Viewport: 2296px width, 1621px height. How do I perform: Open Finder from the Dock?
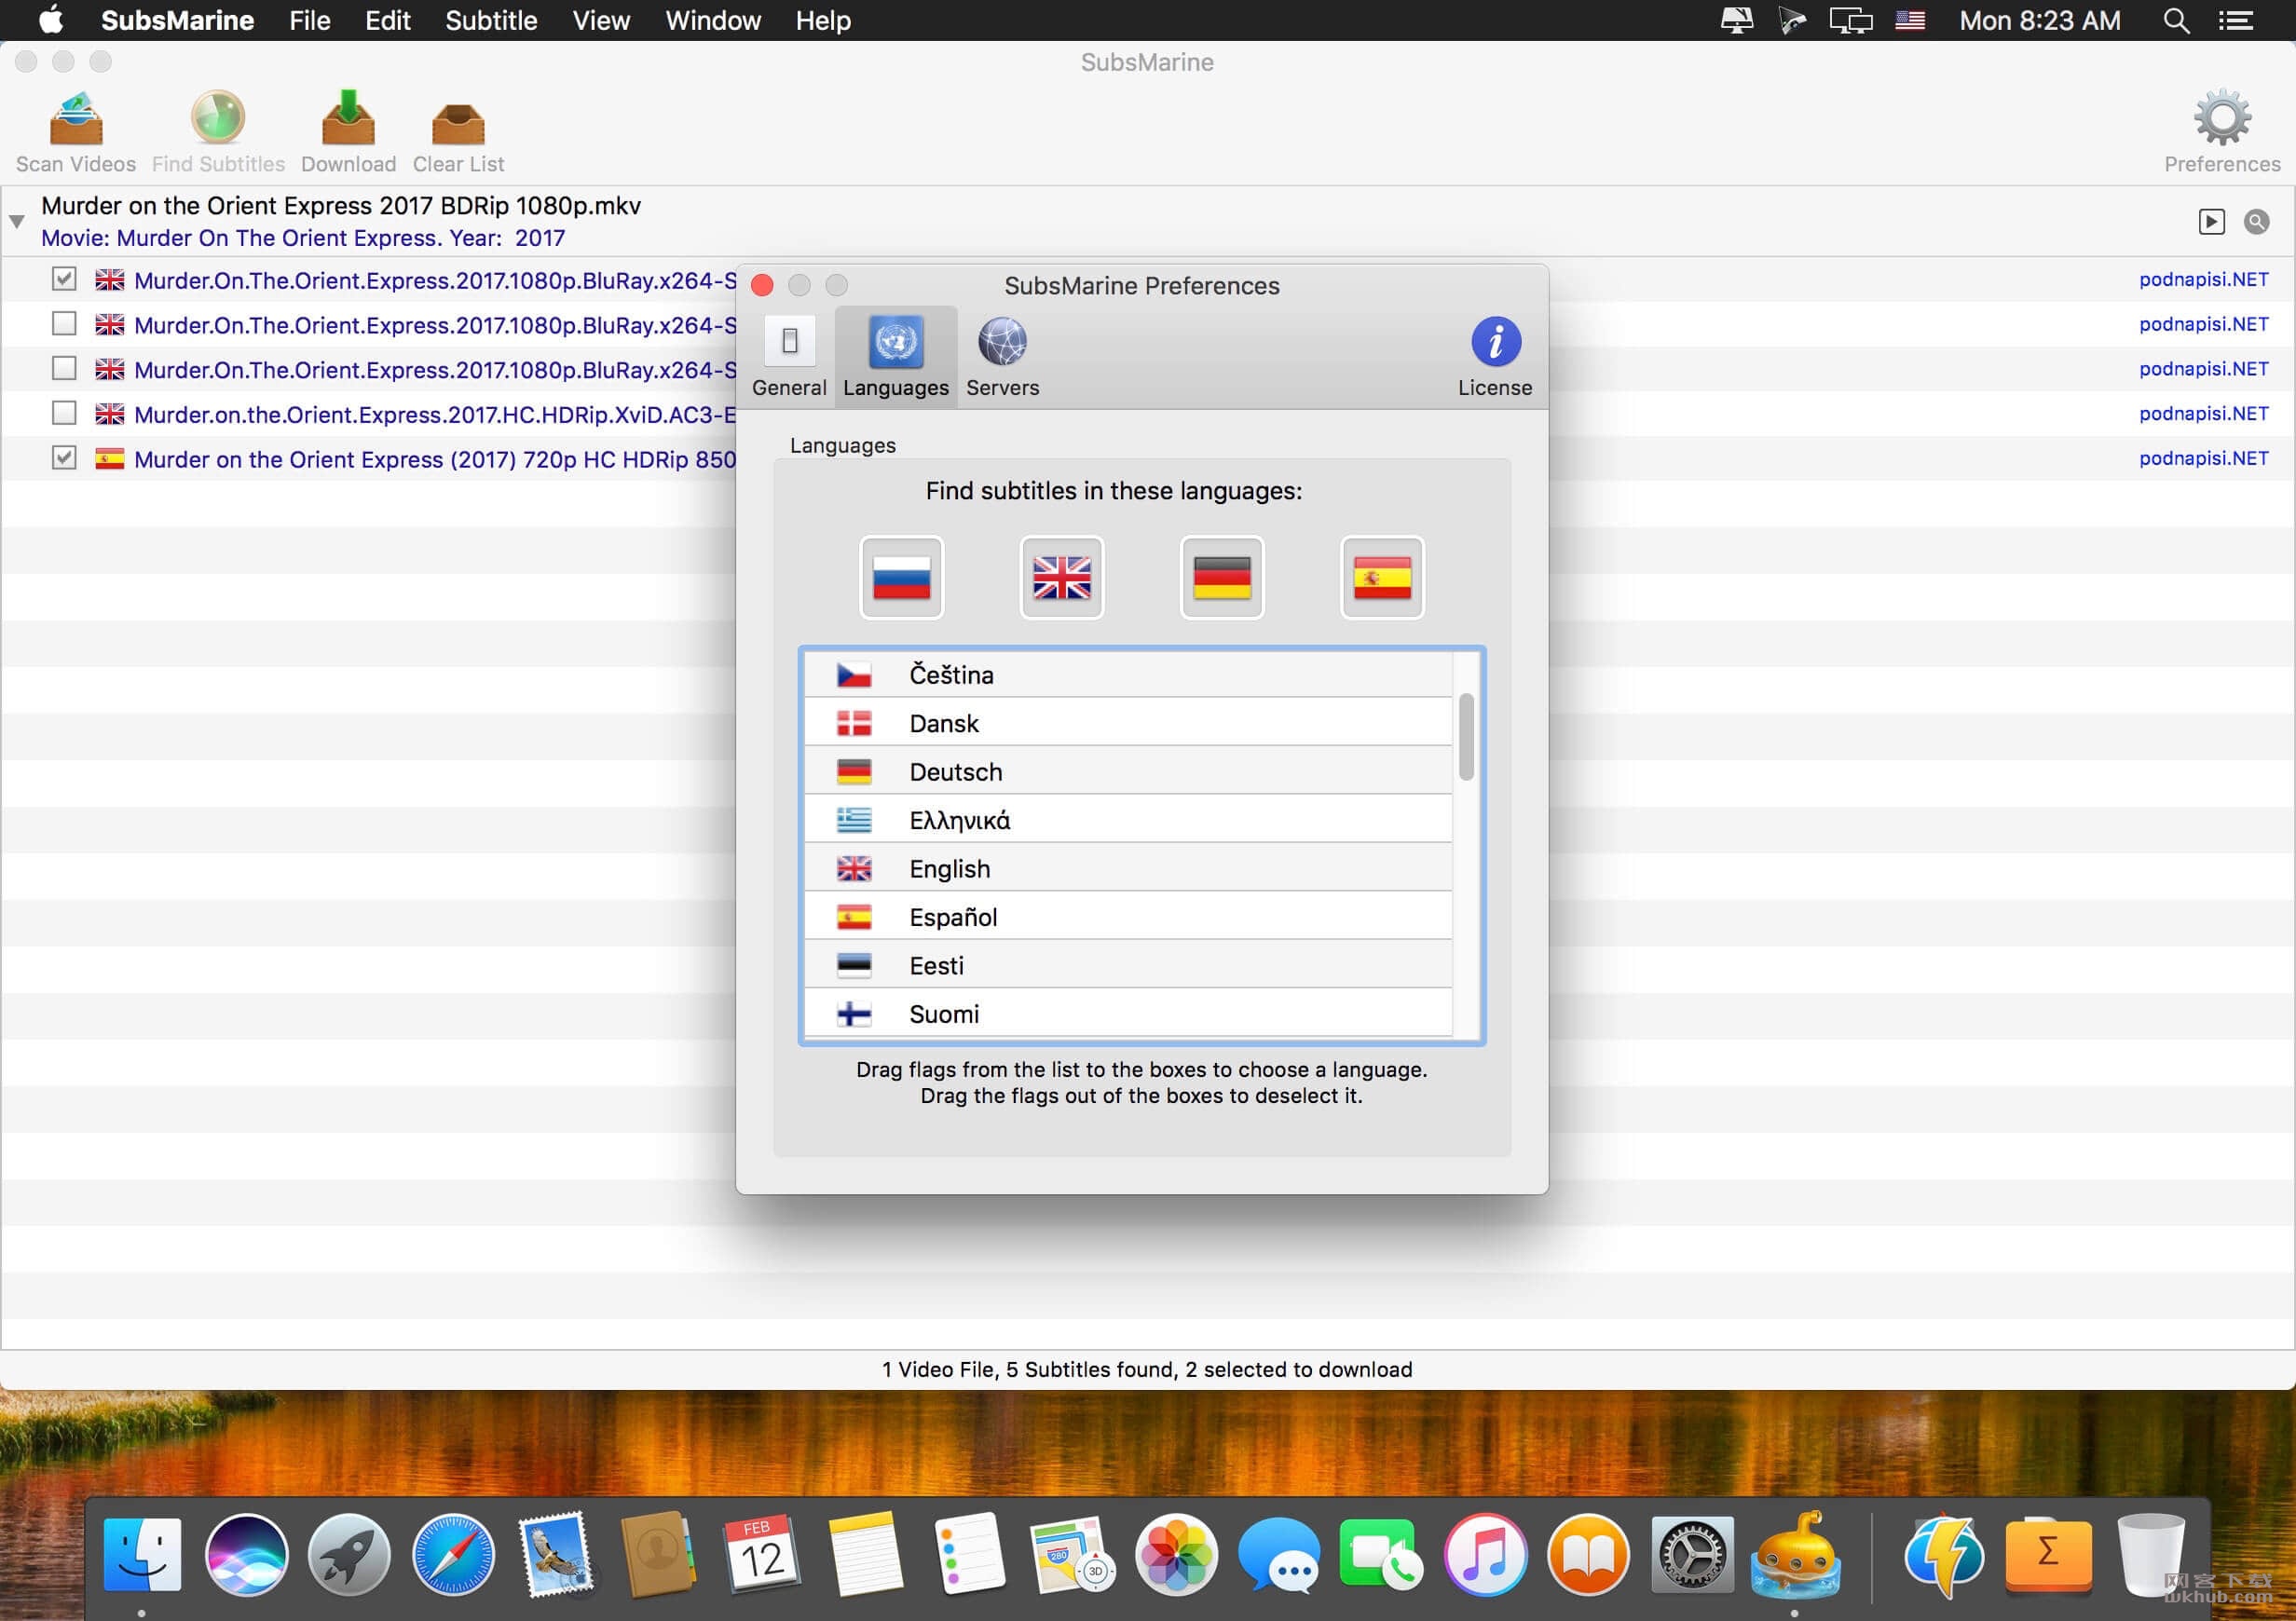click(x=141, y=1554)
